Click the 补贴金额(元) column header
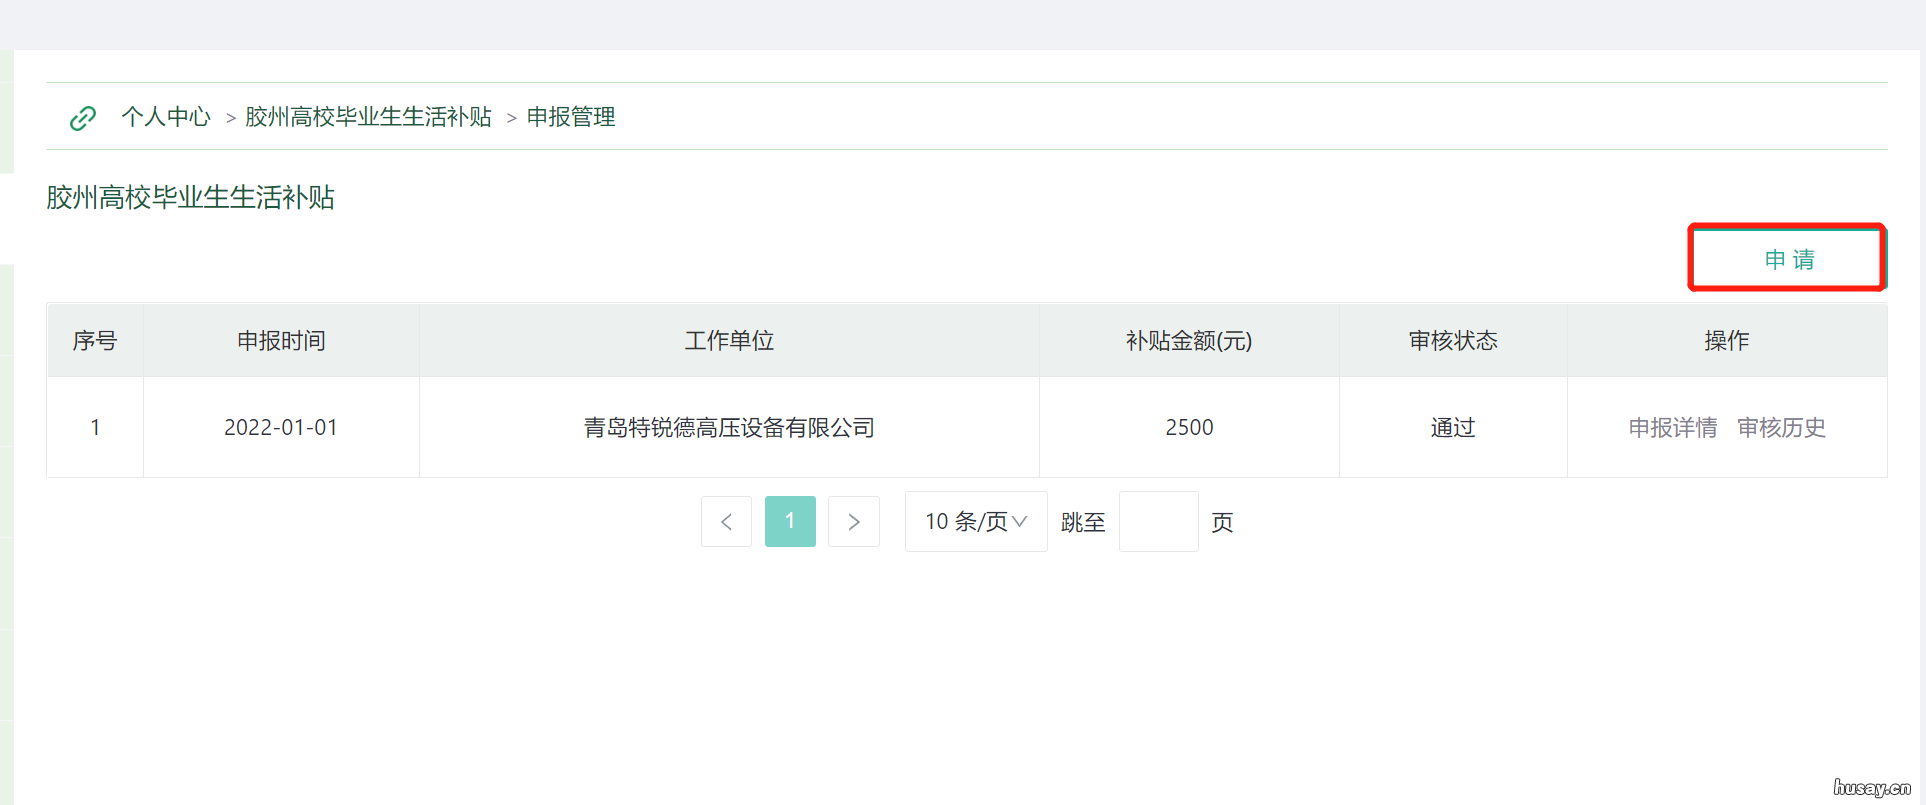Viewport: 1926px width, 805px height. pos(1188,341)
